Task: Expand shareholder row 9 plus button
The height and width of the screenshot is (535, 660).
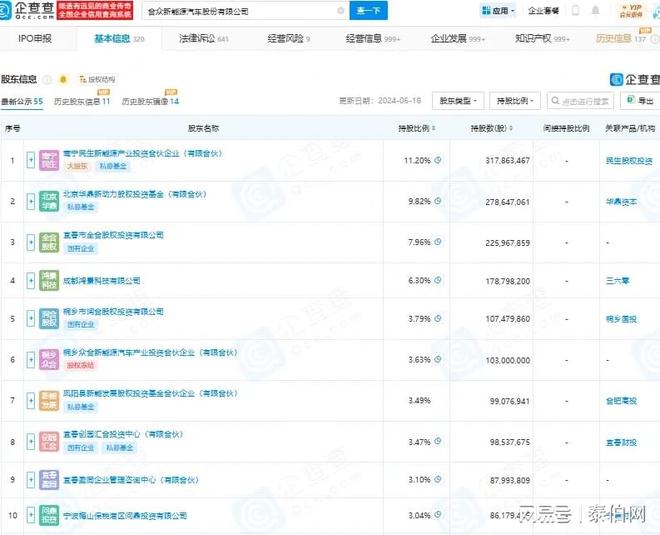Action: pyautogui.click(x=31, y=480)
